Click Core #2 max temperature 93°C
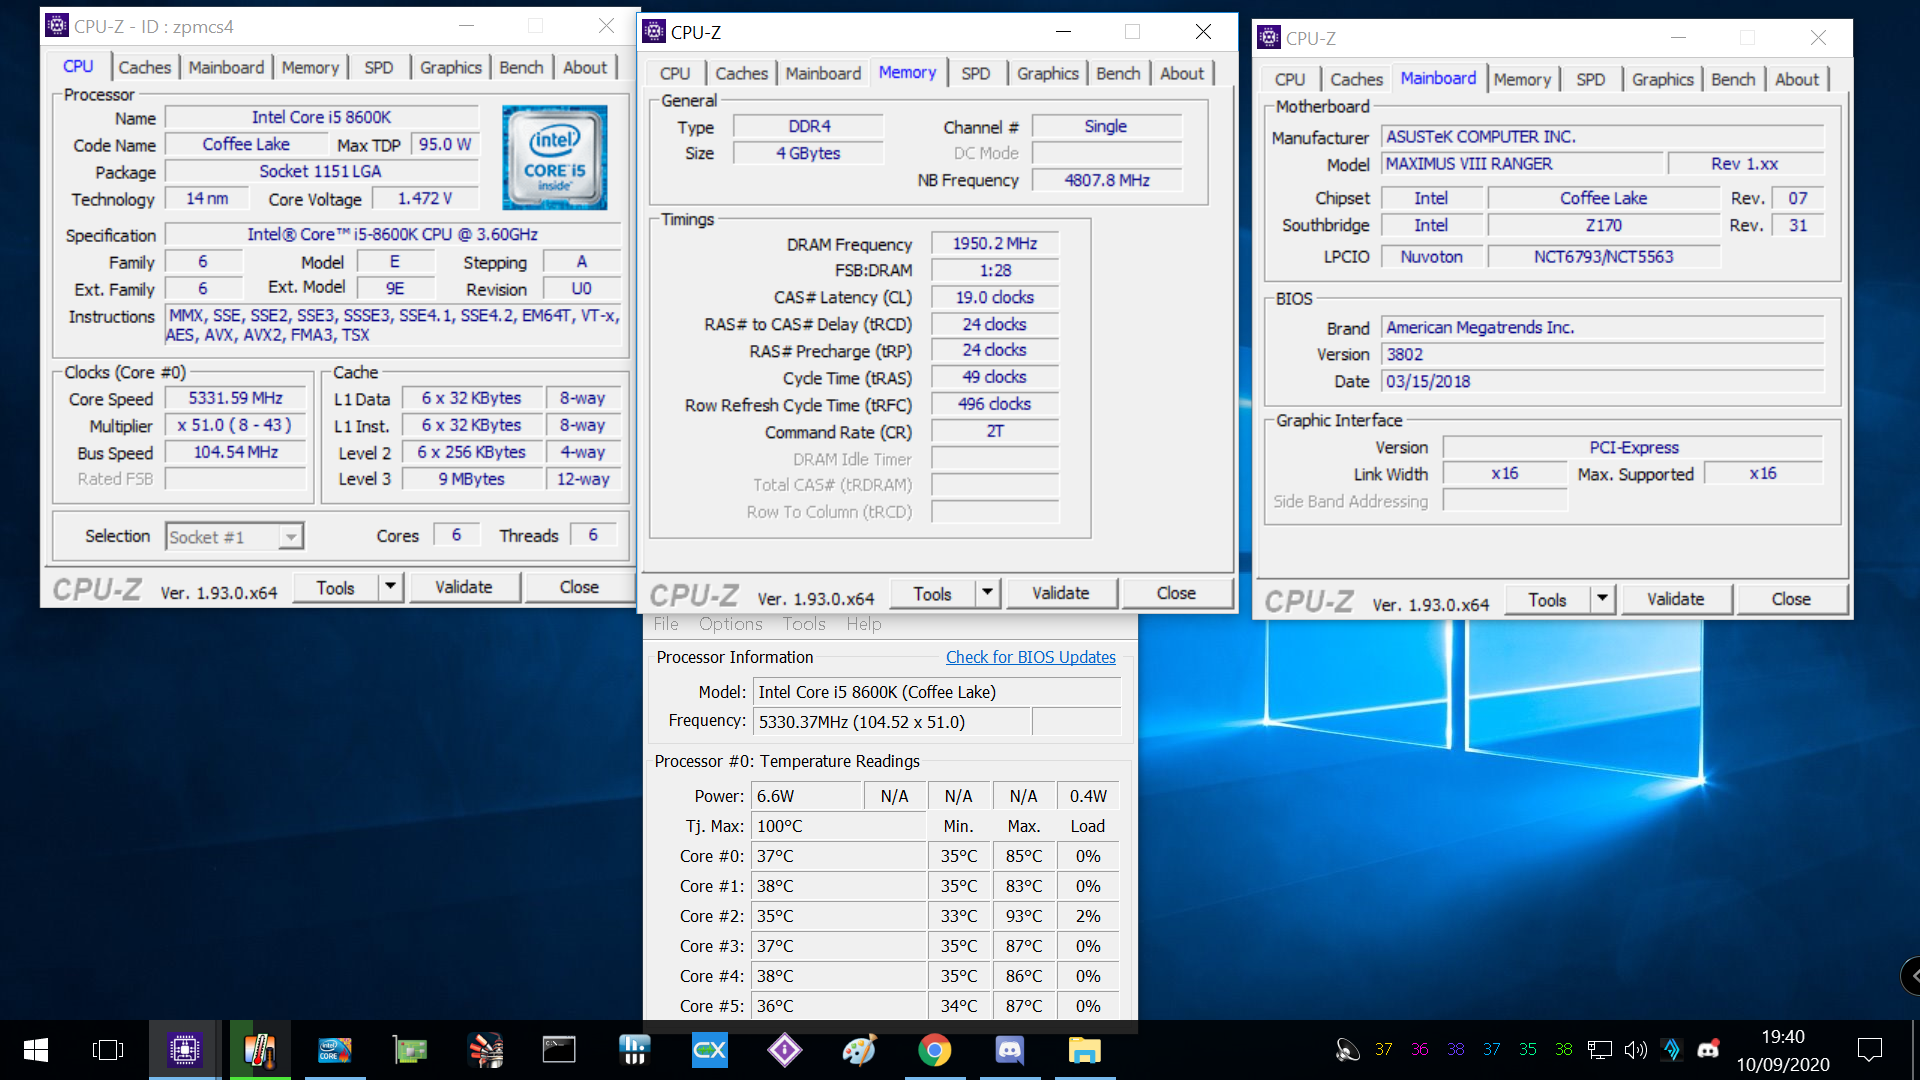The image size is (1920, 1080). [1024, 916]
